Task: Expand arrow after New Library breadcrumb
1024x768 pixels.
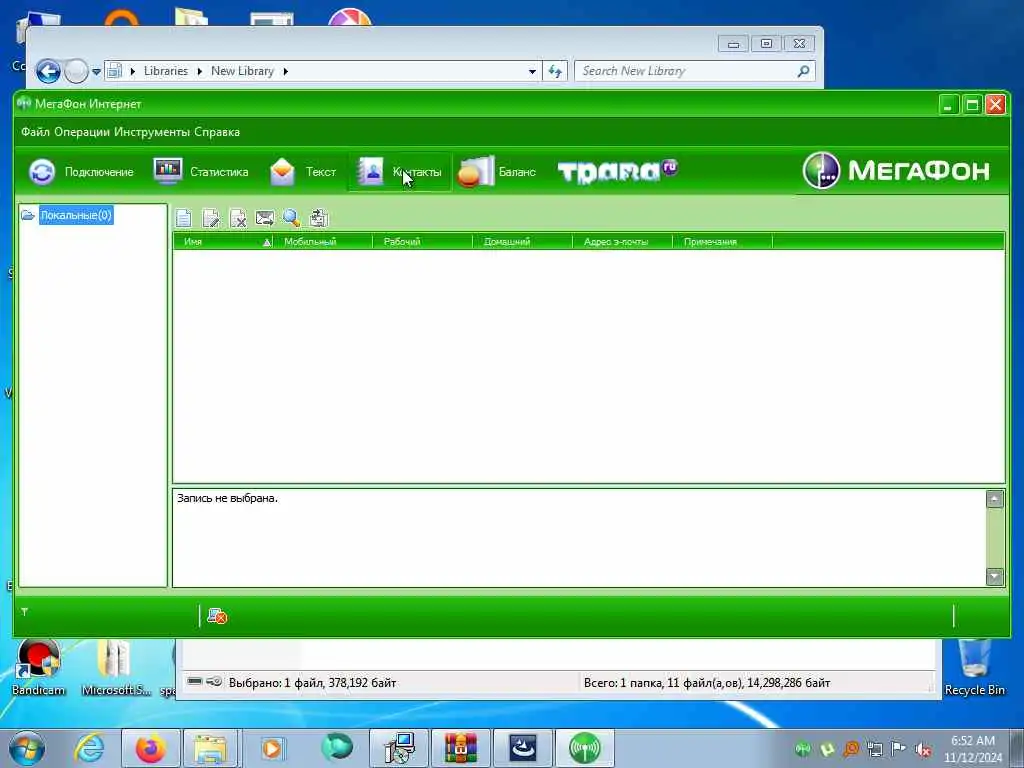Action: coord(285,71)
